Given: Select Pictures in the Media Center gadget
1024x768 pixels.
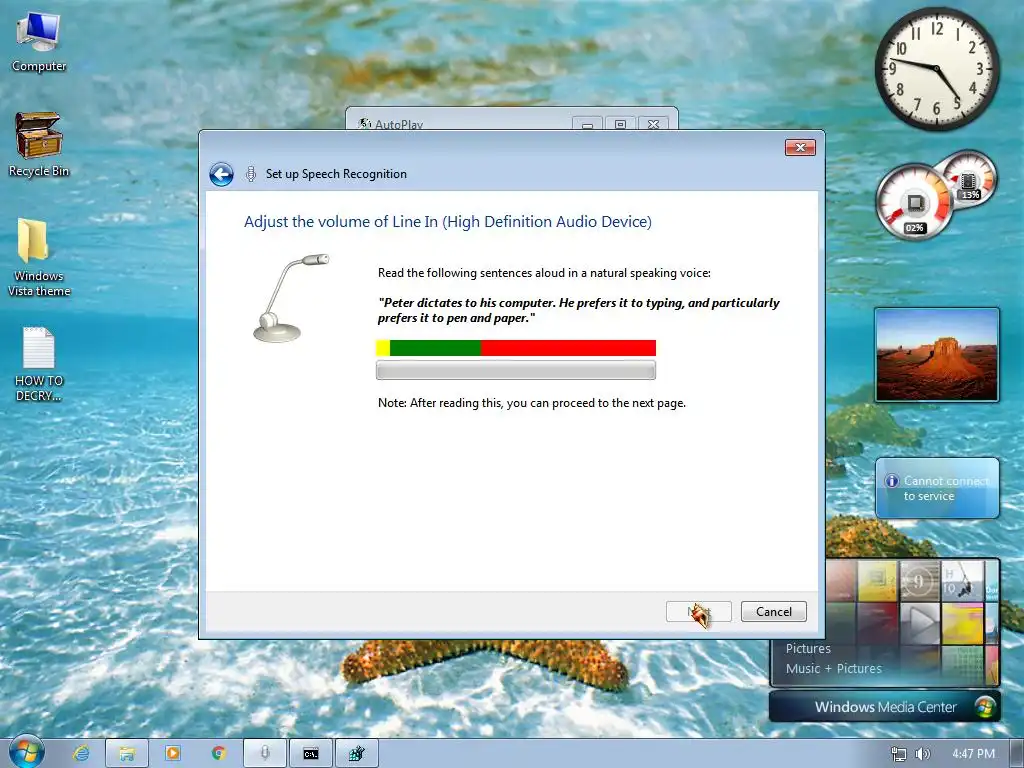Looking at the screenshot, I should click(808, 648).
